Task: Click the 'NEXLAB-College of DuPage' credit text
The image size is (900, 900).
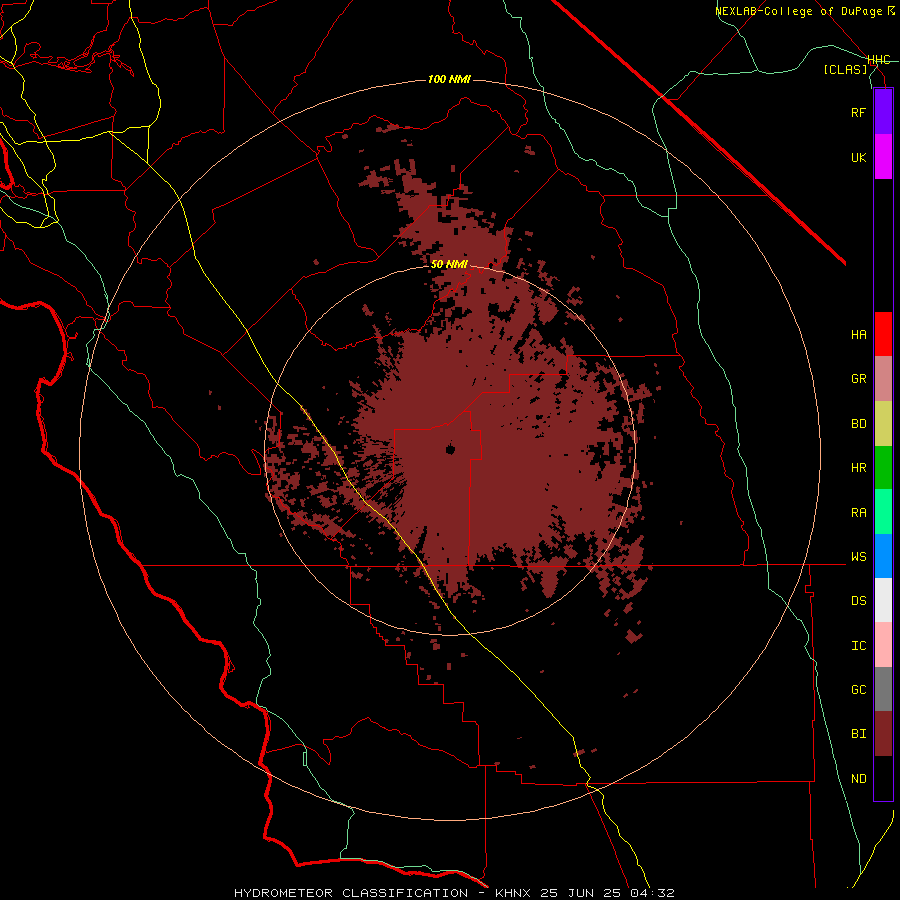Action: pos(799,11)
